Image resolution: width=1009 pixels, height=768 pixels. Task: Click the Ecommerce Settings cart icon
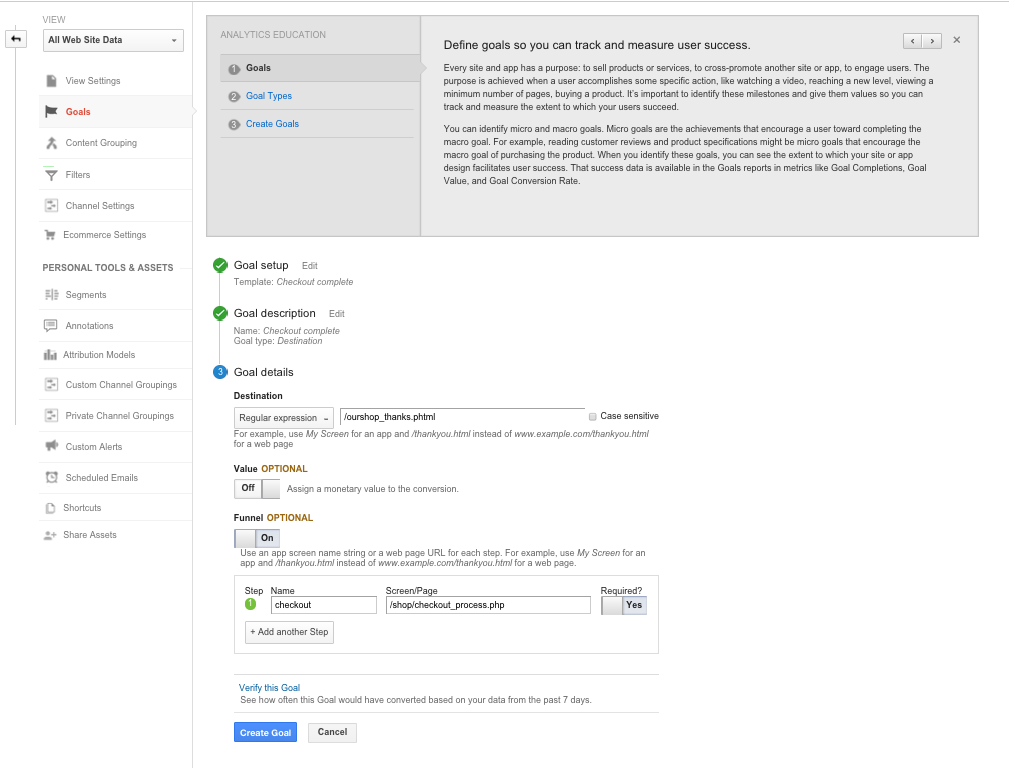click(50, 235)
